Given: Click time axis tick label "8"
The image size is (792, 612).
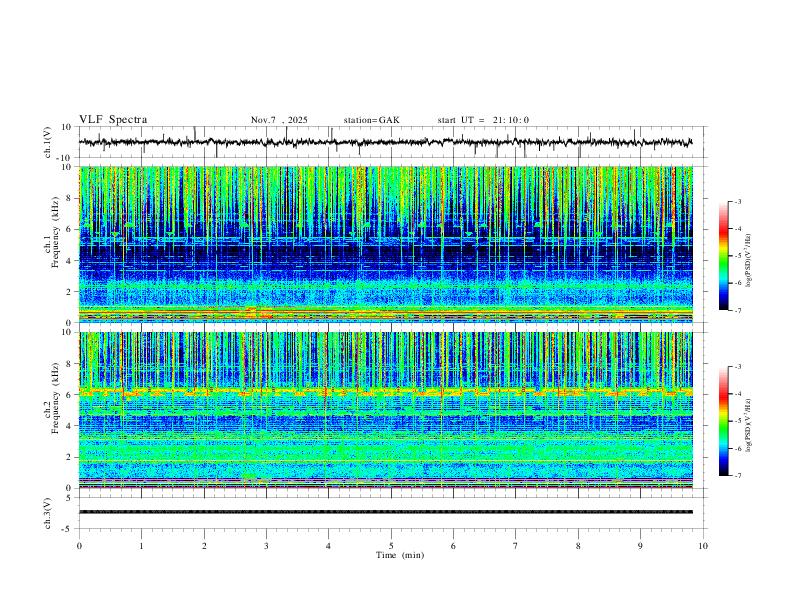Looking at the screenshot, I should tap(578, 546).
